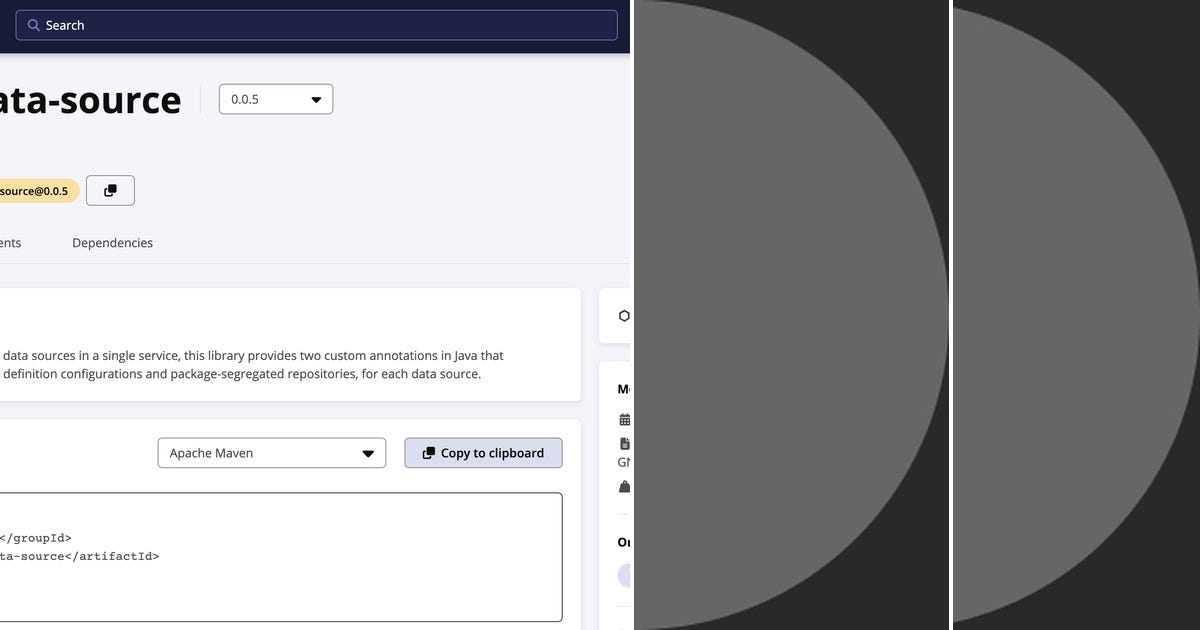This screenshot has width=1200, height=630.
Task: Open the Dependents tab
Action: coord(10,242)
